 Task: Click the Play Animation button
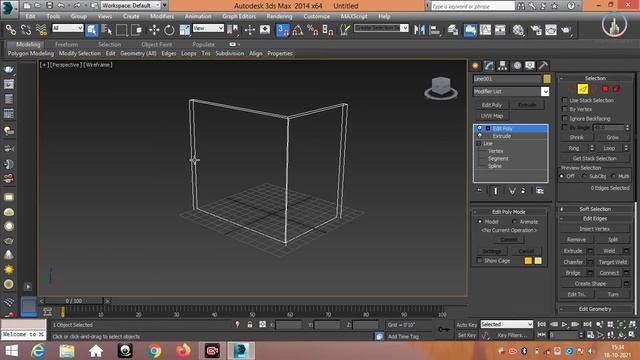(564, 324)
